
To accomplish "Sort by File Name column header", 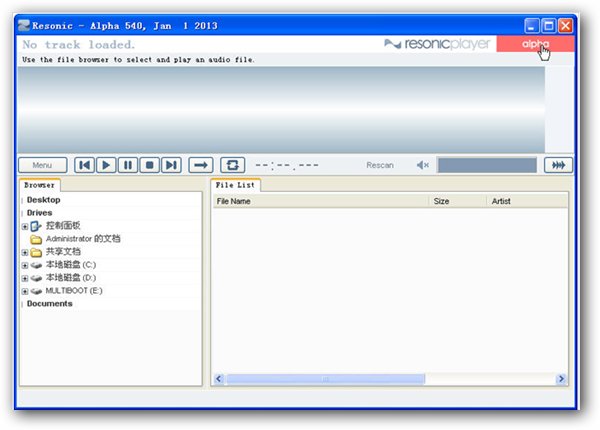I will (x=321, y=201).
